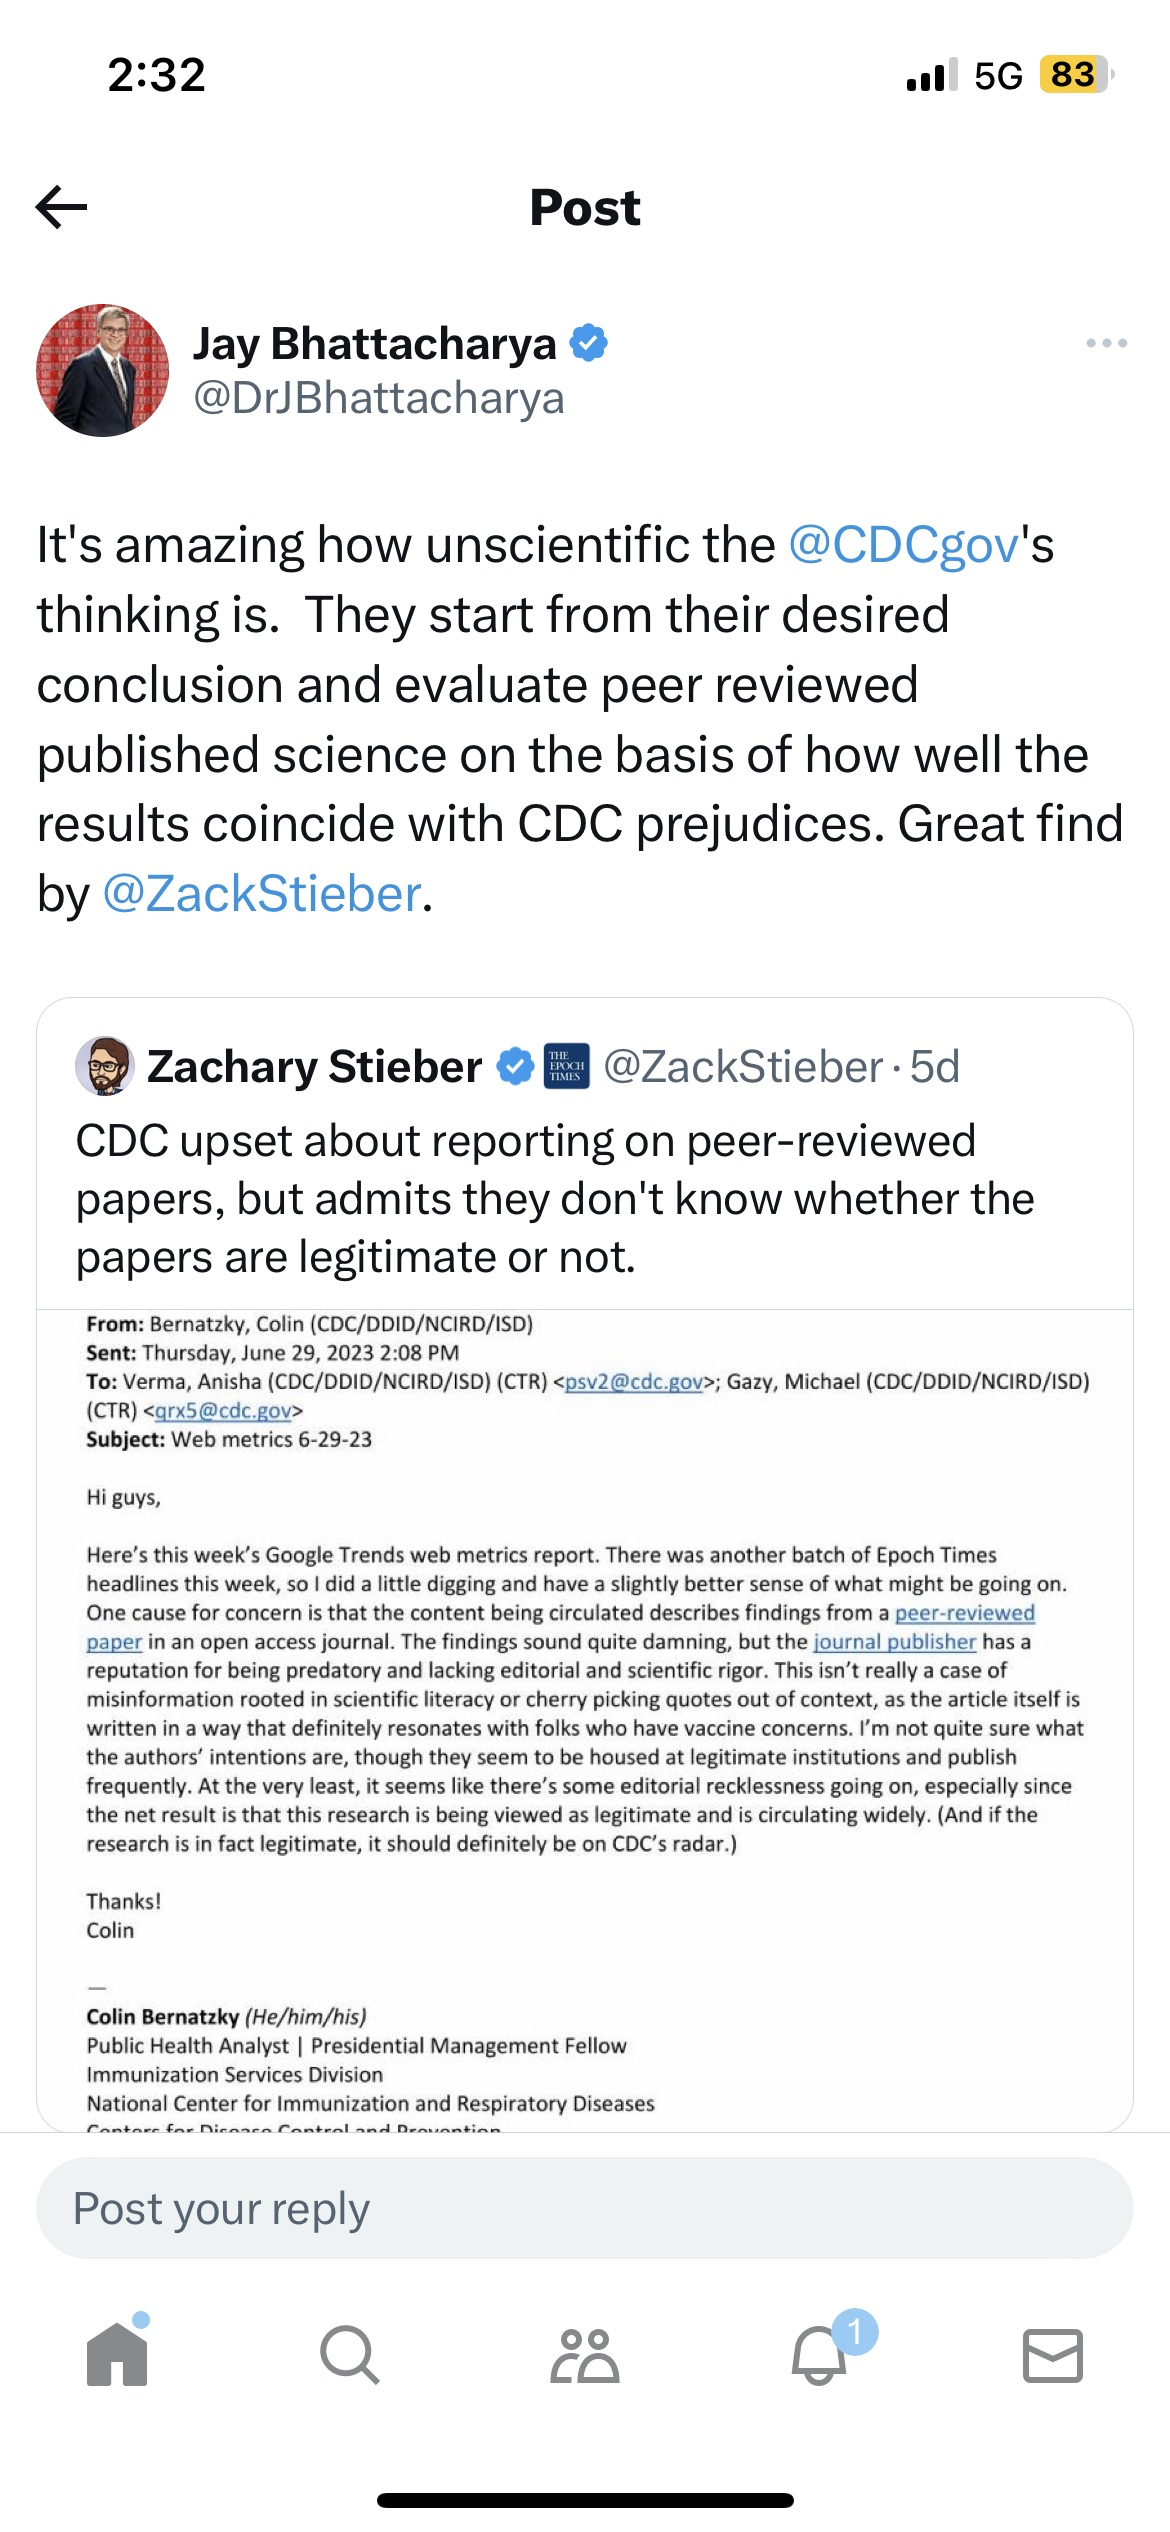Tap the back arrow icon
This screenshot has height=2532, width=1170.
62,207
